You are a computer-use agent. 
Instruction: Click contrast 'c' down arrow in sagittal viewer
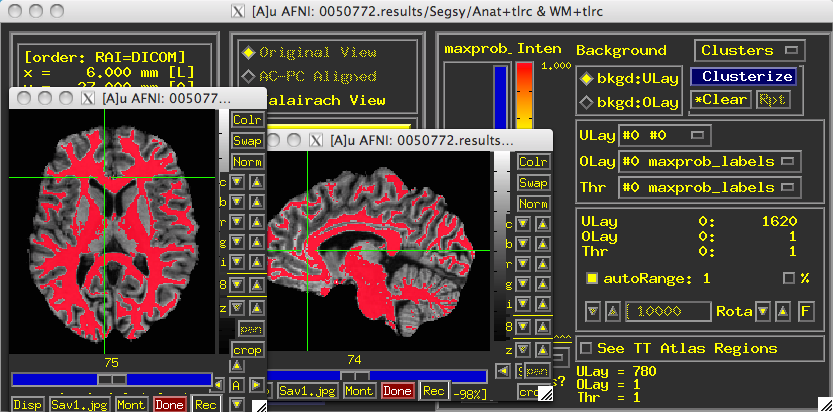coord(523,224)
